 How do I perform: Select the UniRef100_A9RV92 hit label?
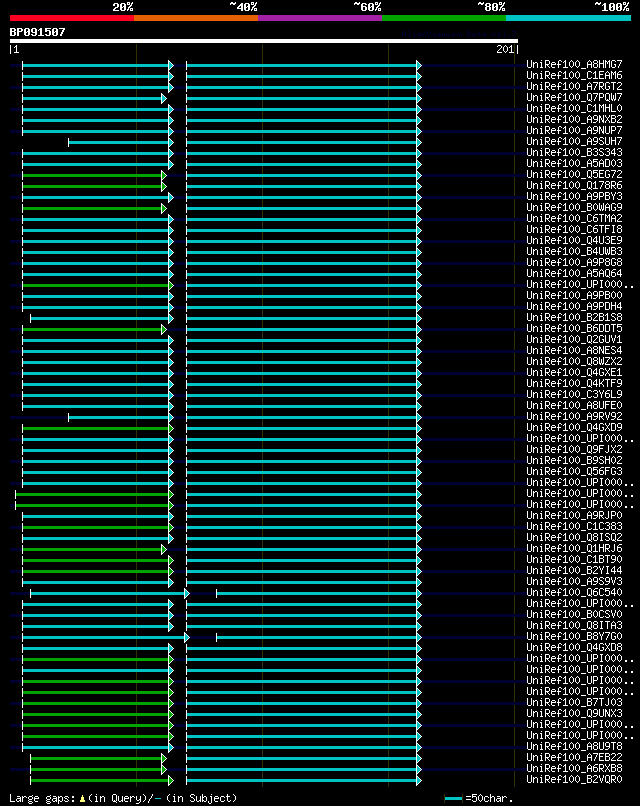(574, 416)
